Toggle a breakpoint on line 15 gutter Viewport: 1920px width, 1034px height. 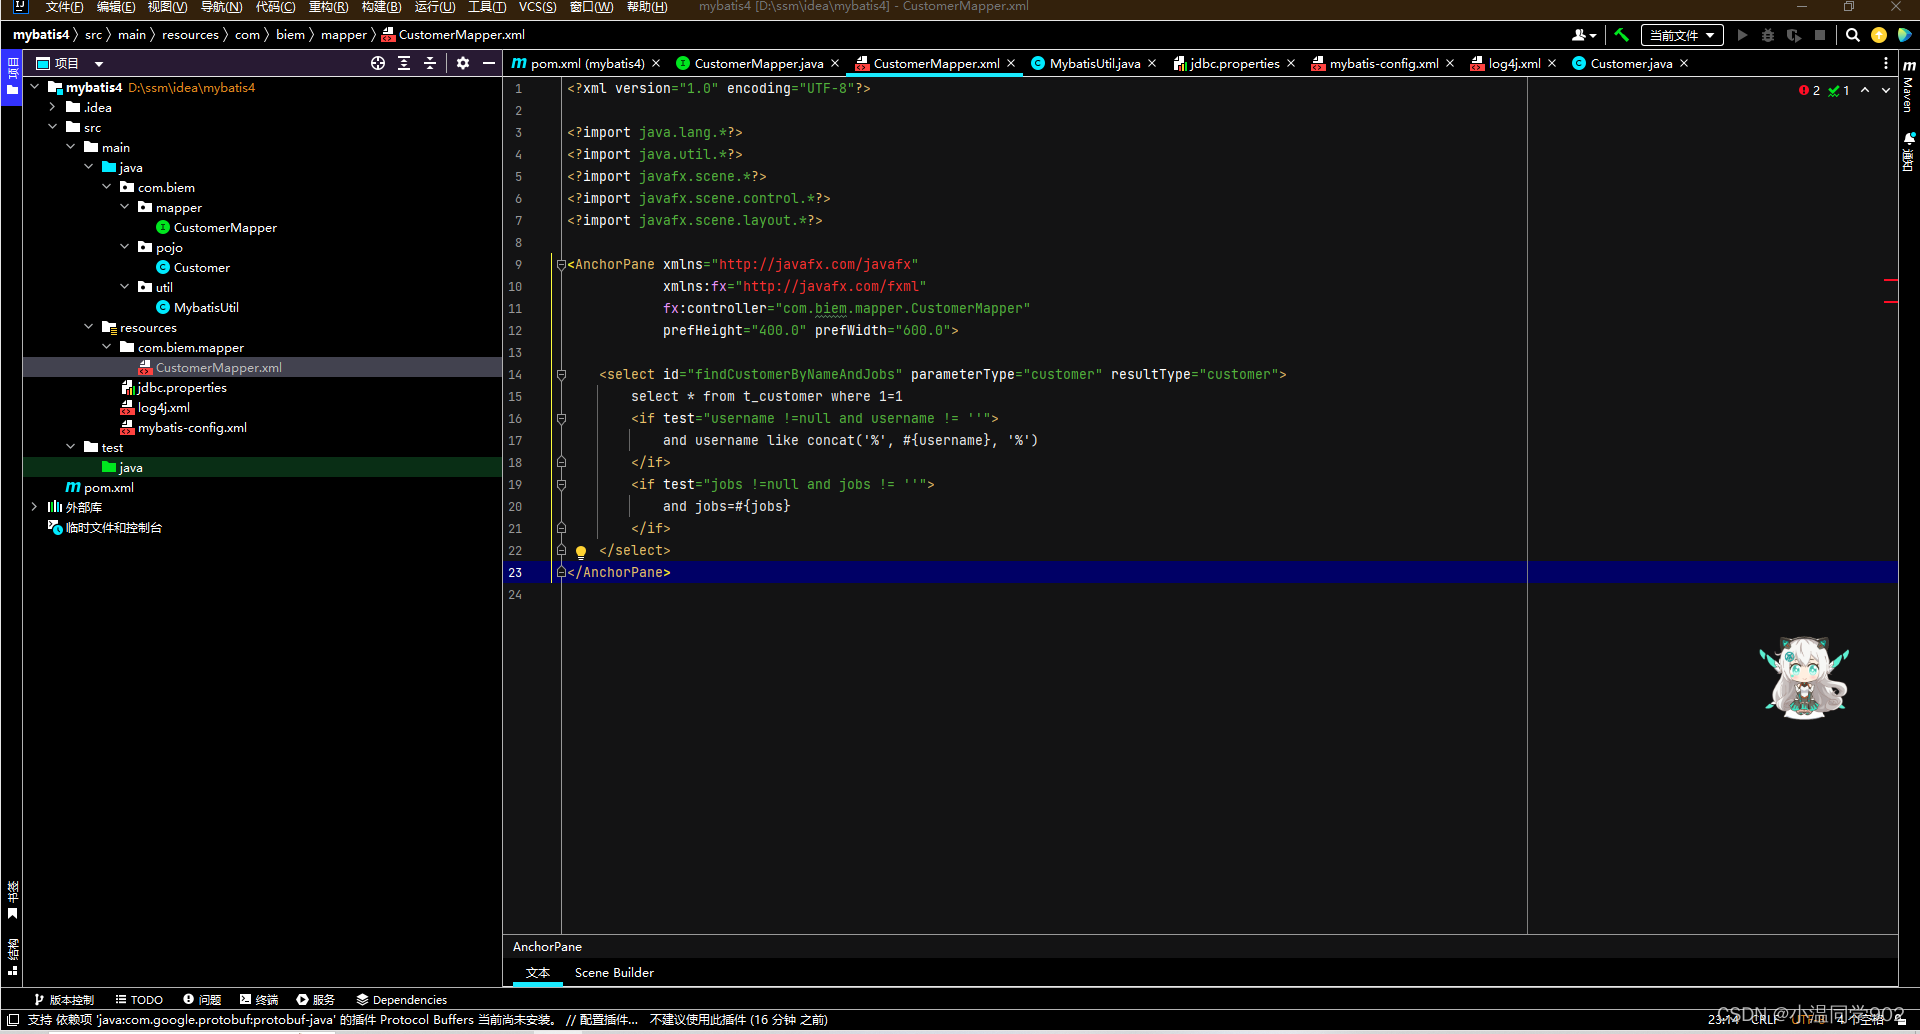543,396
